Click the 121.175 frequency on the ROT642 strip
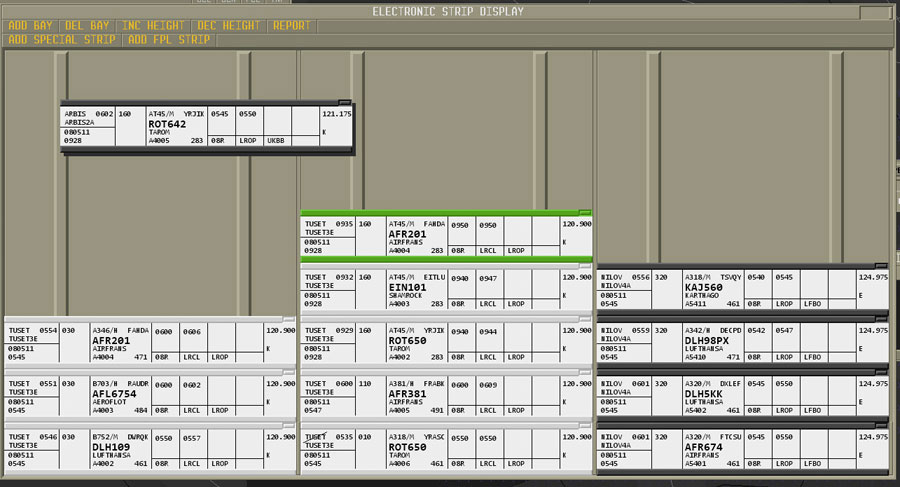The image size is (900, 487). (336, 114)
